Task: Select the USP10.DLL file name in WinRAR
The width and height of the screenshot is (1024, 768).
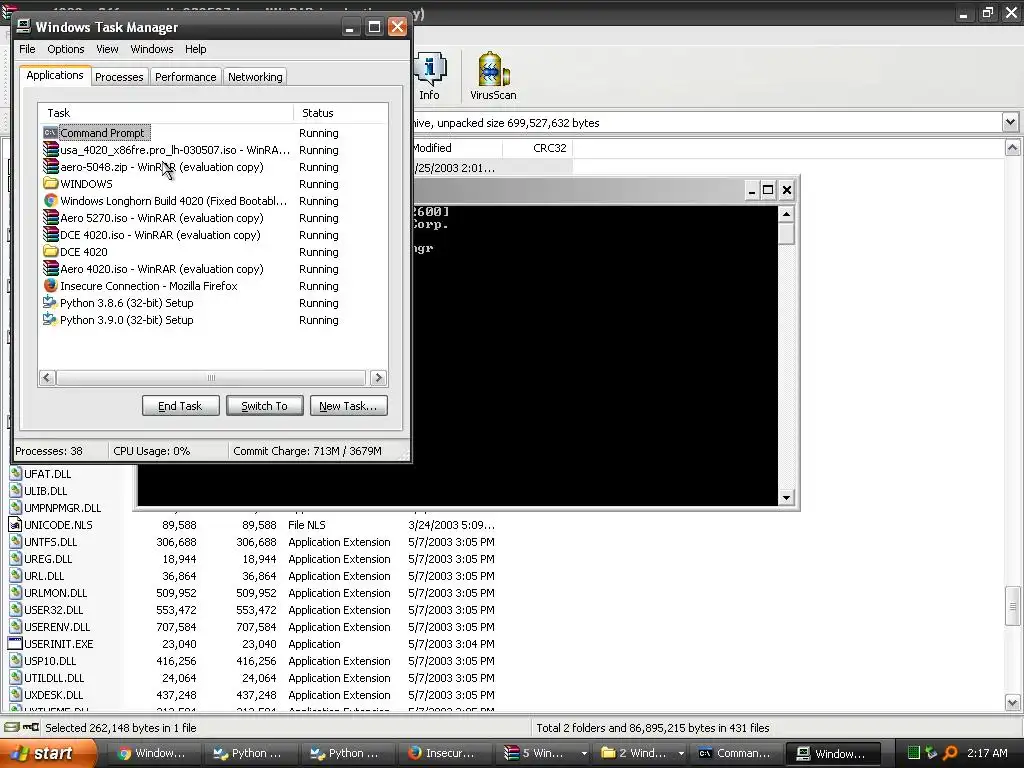Action: pos(50,660)
